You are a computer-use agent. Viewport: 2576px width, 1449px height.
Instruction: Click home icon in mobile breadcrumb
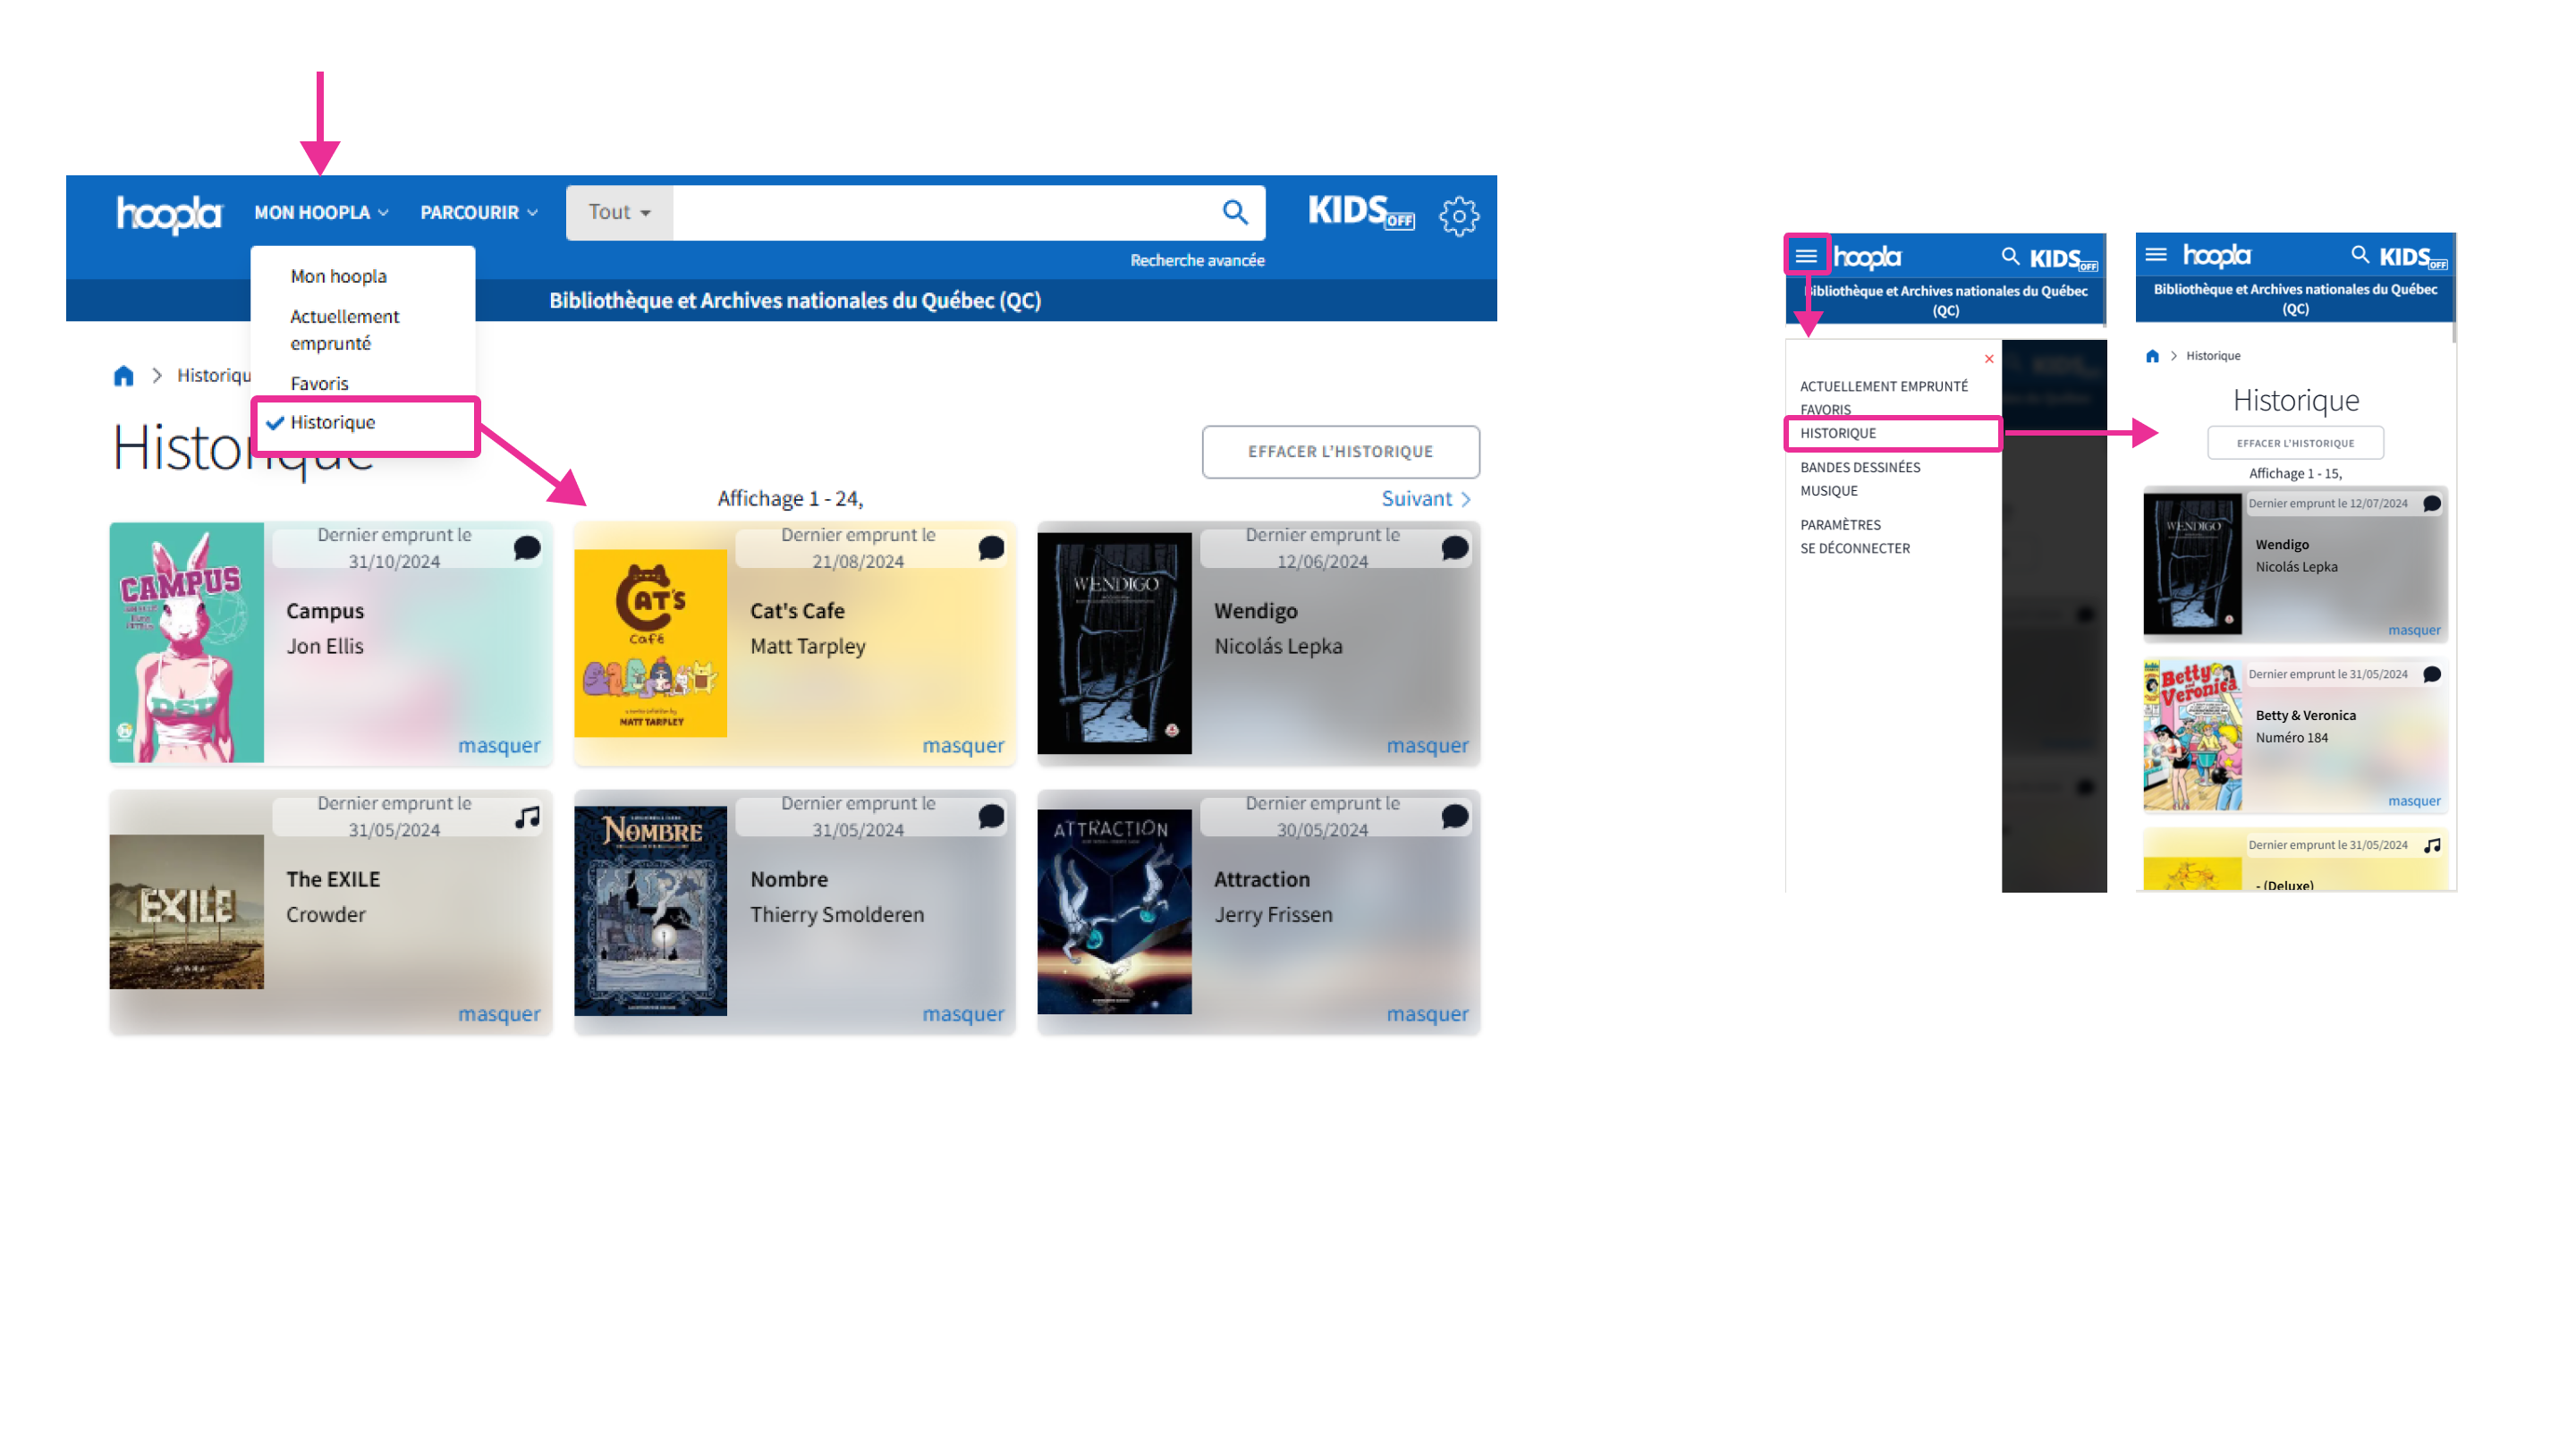(2152, 356)
